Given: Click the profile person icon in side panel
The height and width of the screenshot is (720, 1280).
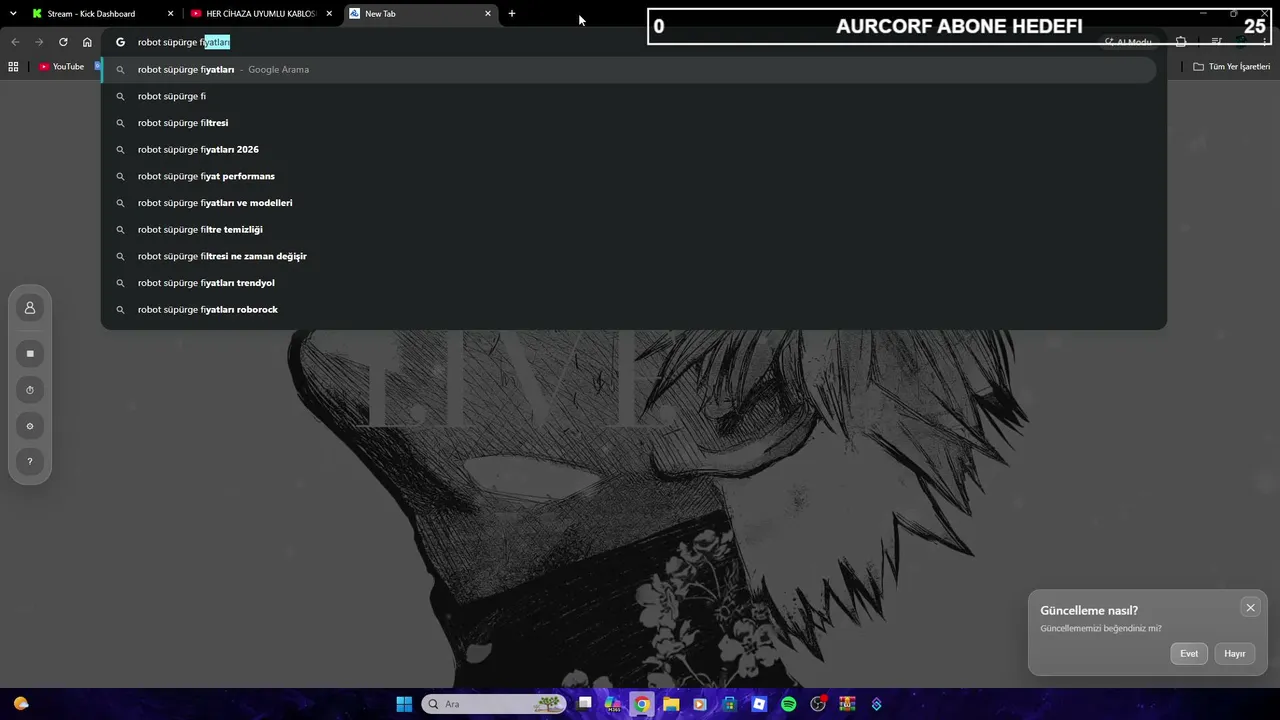Looking at the screenshot, I should pyautogui.click(x=30, y=308).
